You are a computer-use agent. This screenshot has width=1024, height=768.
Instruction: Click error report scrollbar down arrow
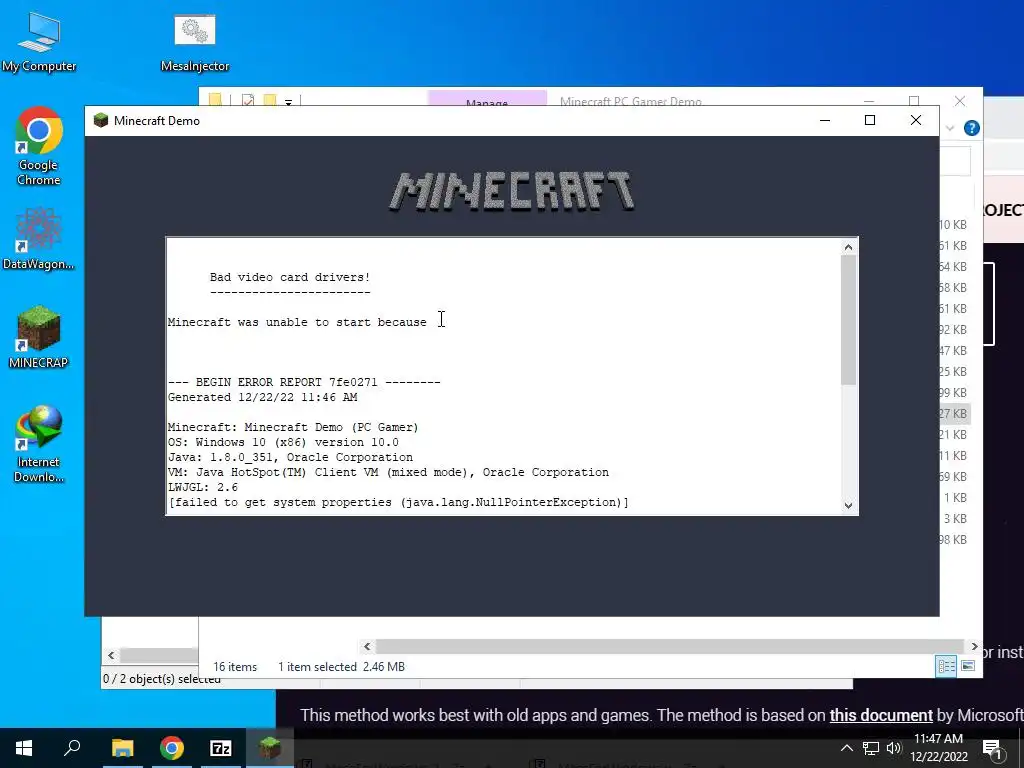tap(848, 505)
